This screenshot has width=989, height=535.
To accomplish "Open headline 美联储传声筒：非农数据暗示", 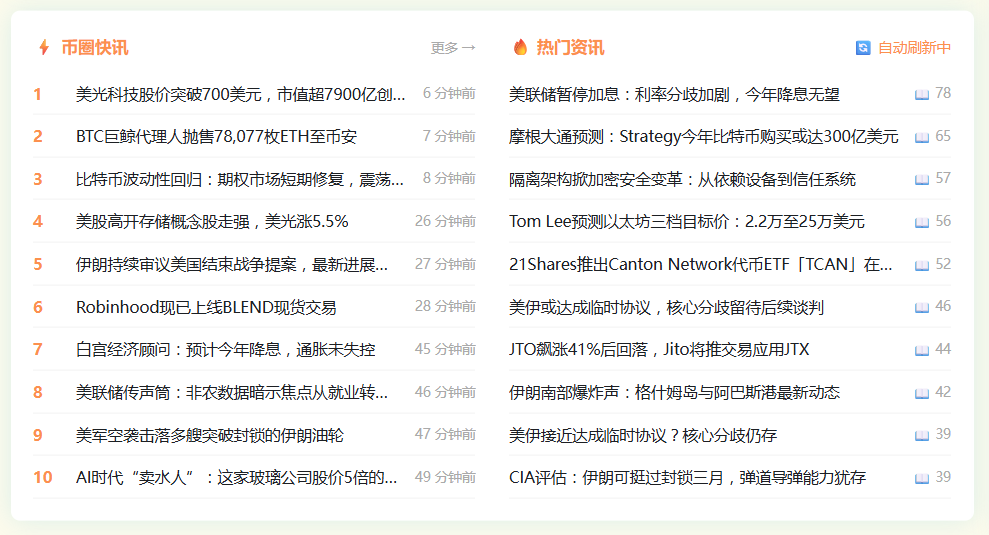I will click(x=231, y=393).
